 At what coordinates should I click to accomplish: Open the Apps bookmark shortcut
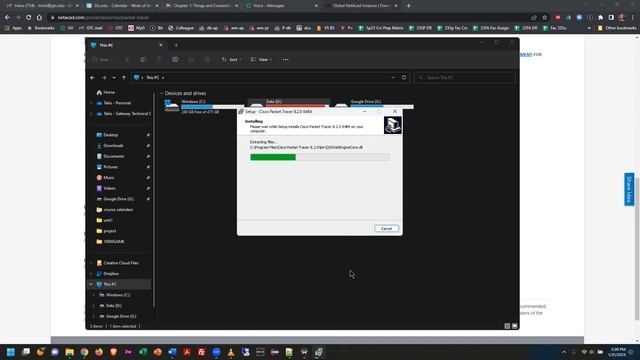tap(13, 28)
